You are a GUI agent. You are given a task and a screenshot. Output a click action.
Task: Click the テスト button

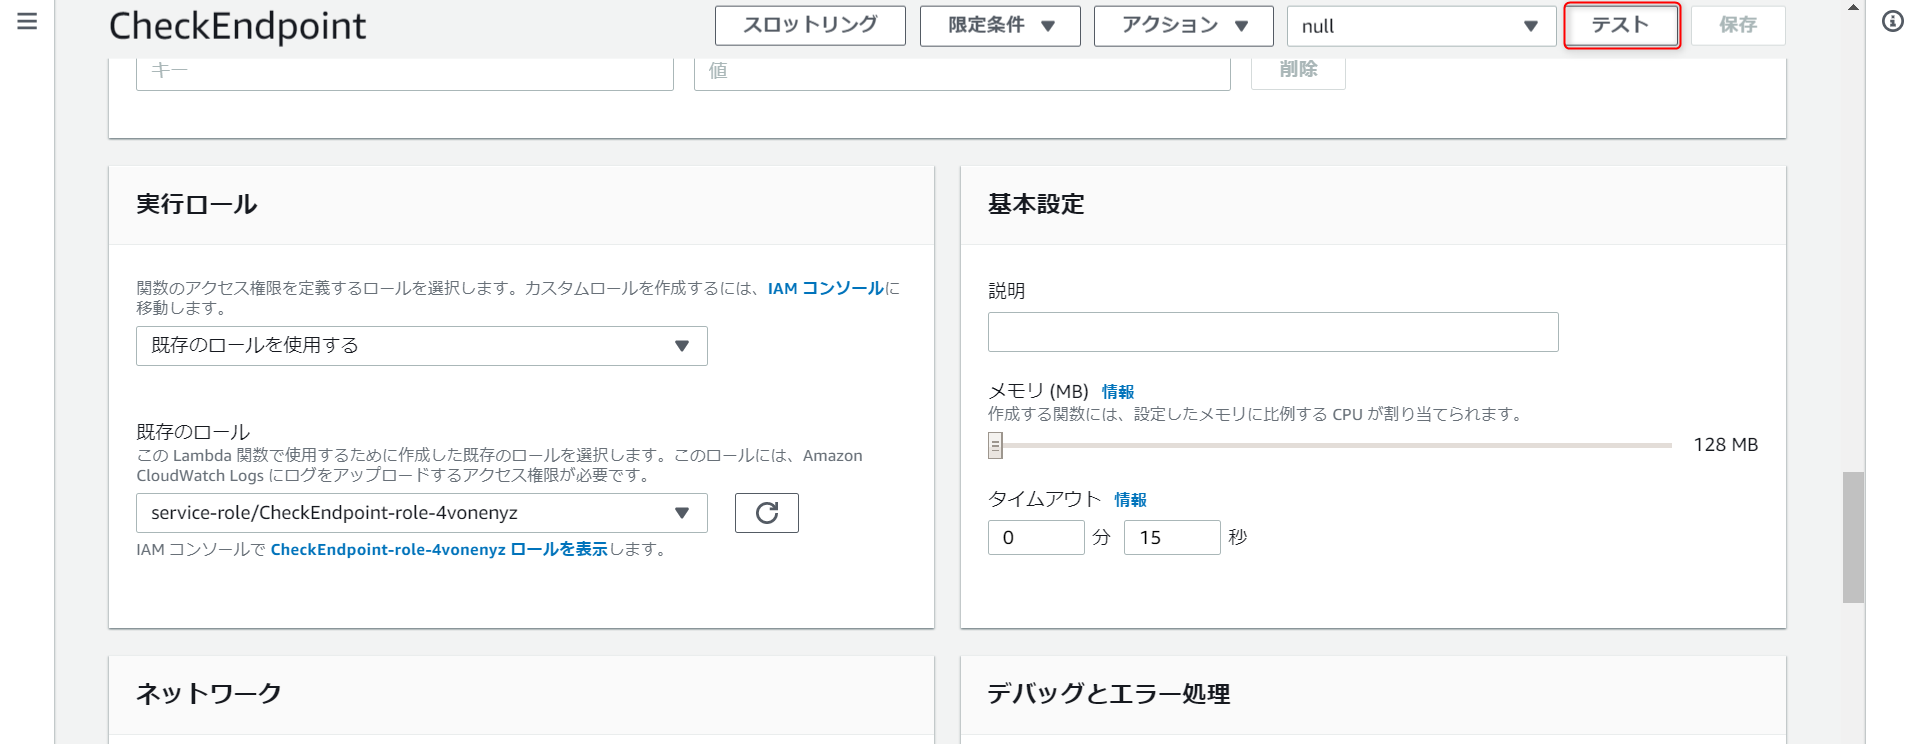tap(1621, 25)
